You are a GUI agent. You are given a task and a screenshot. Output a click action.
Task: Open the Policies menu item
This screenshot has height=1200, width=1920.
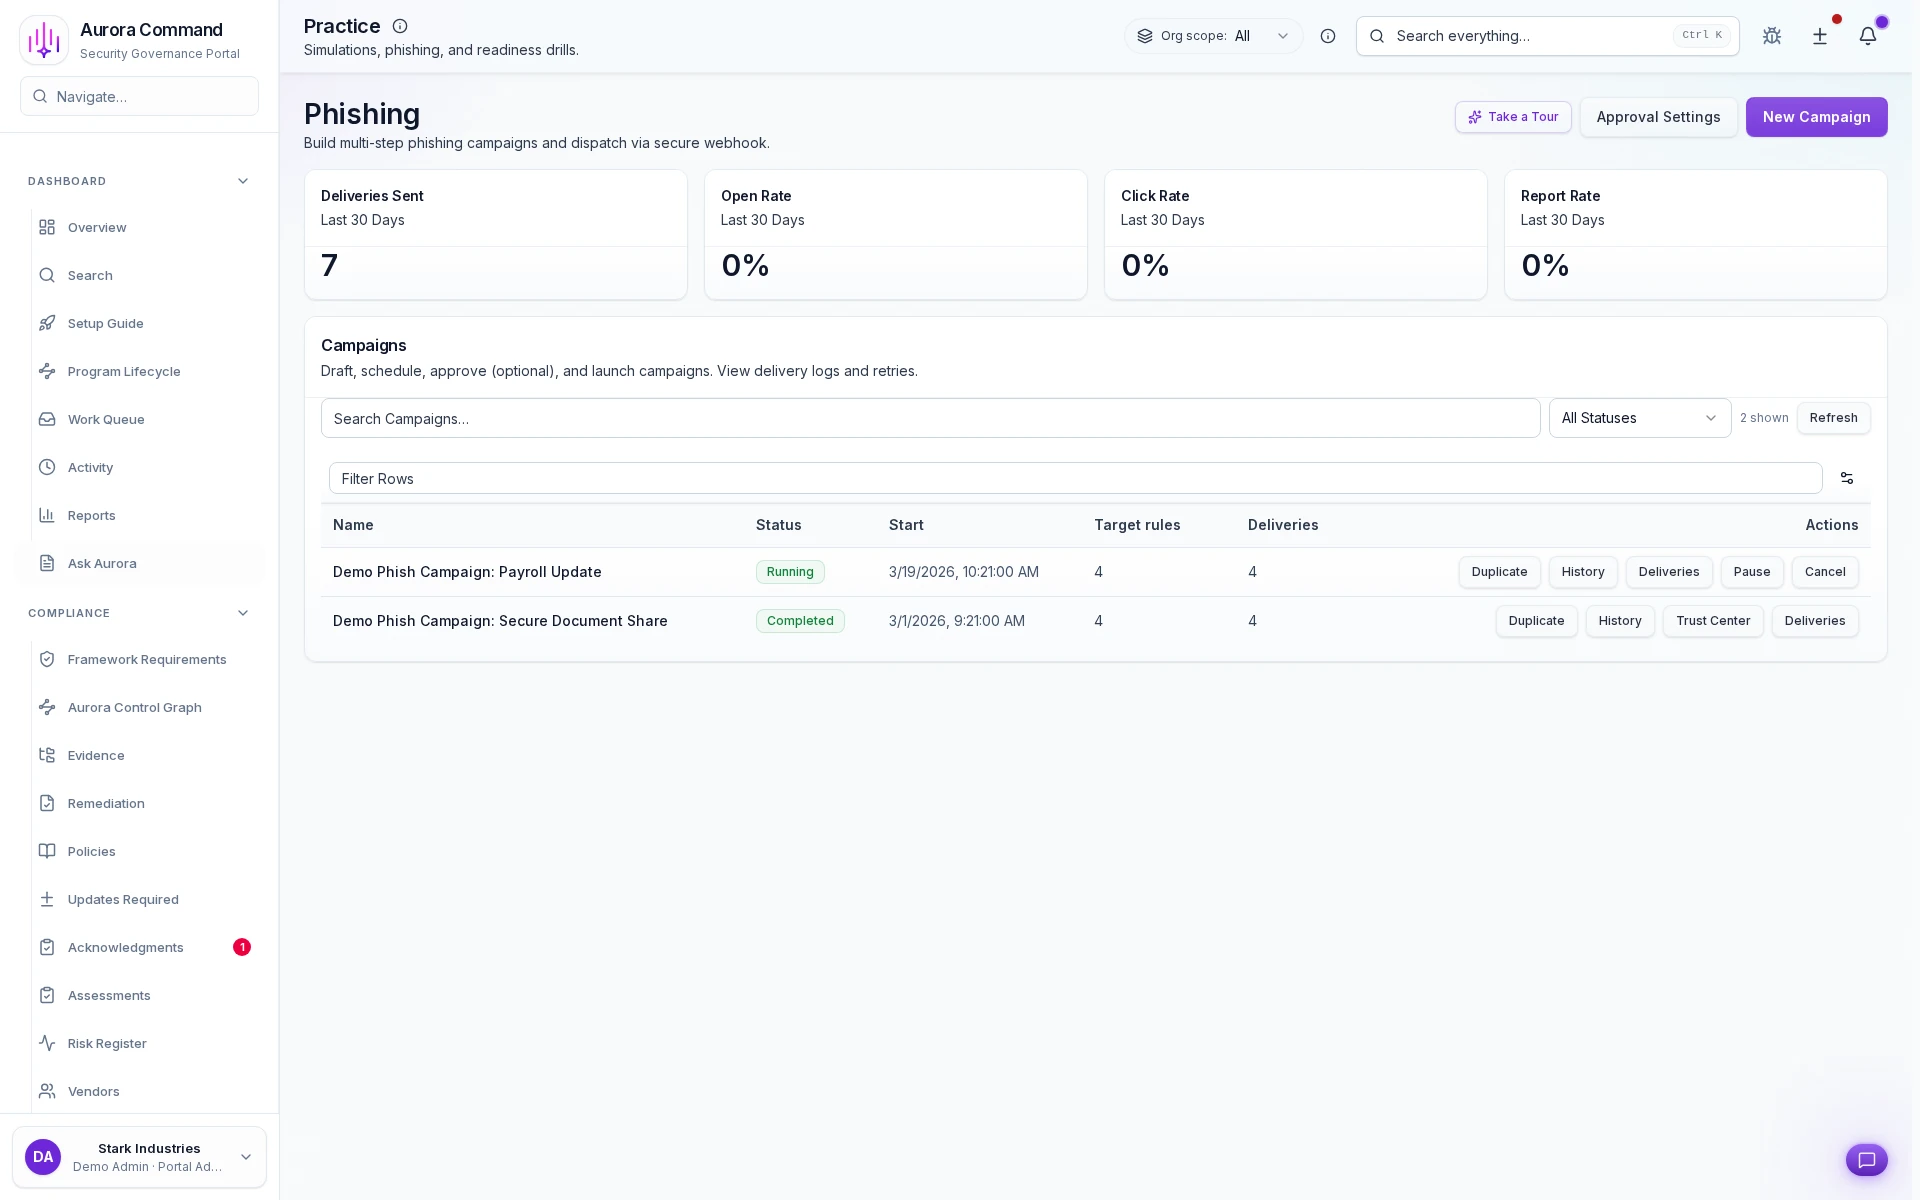pos(91,851)
